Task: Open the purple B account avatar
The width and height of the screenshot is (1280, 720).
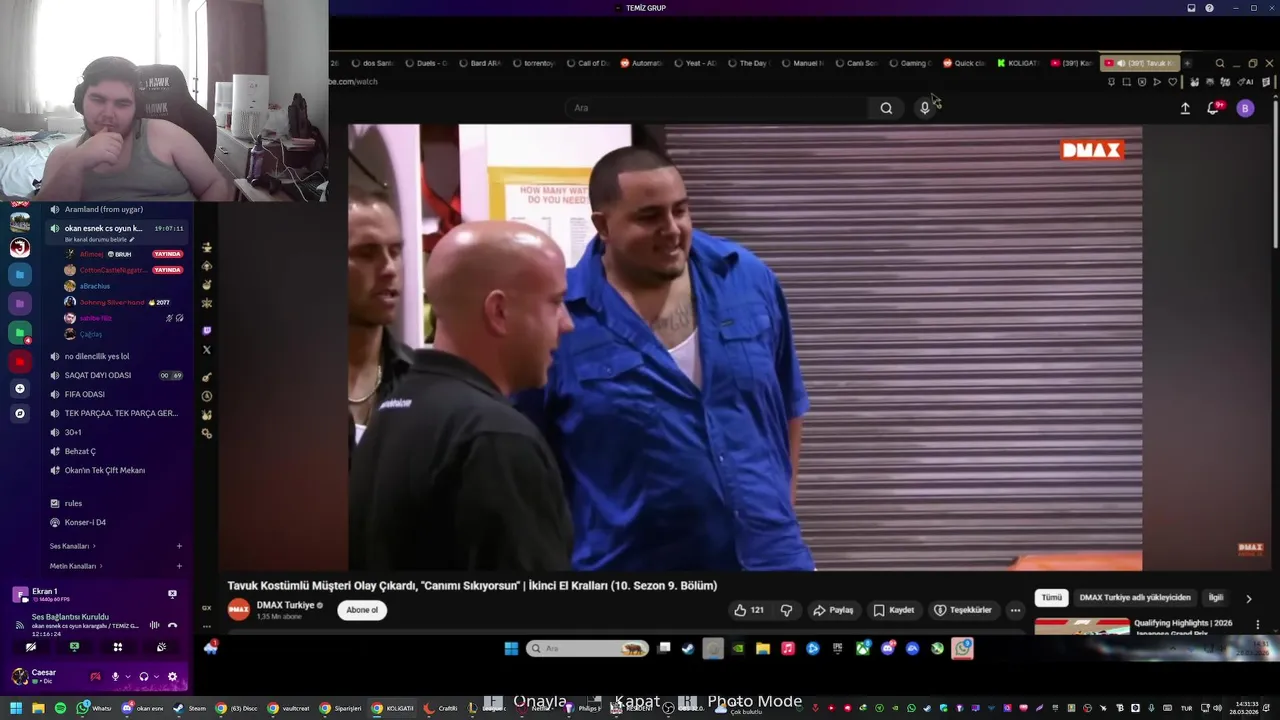Action: (1245, 108)
